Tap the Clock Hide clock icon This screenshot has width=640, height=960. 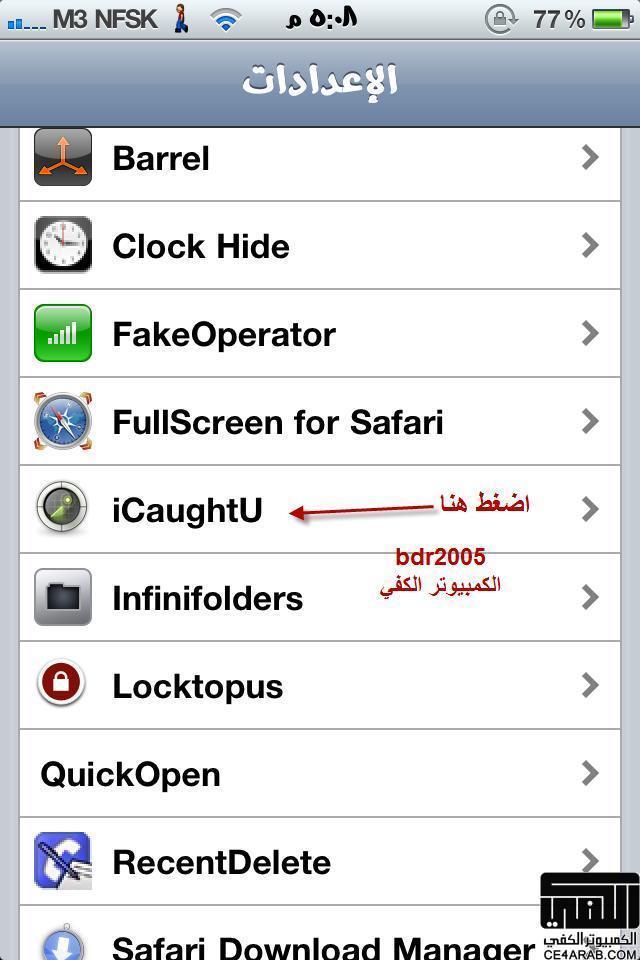point(63,244)
